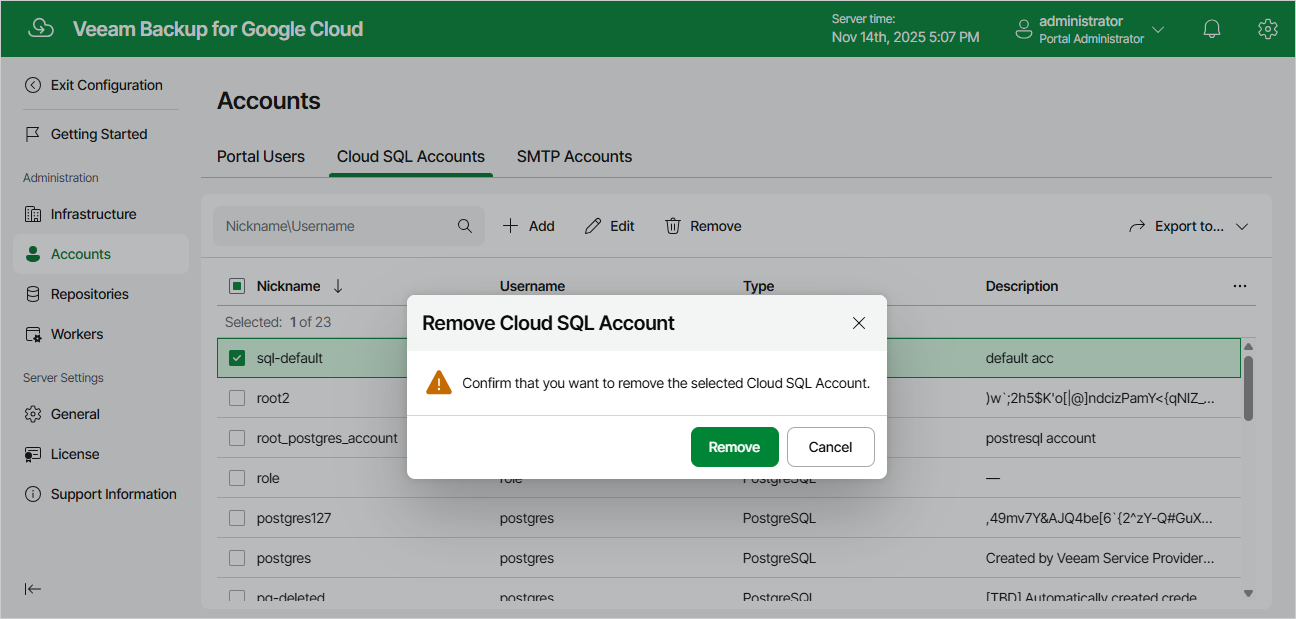Sort by Nickname arrow indicator
The height and width of the screenshot is (619, 1296).
338,286
